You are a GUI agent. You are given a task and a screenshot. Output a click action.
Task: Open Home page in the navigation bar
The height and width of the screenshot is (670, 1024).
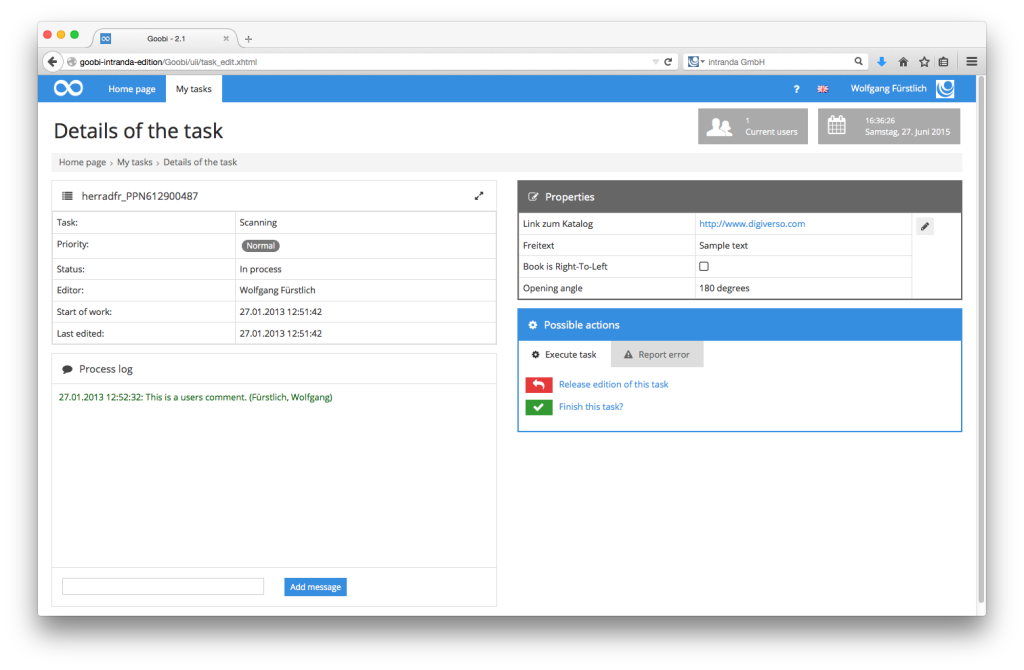click(x=132, y=89)
